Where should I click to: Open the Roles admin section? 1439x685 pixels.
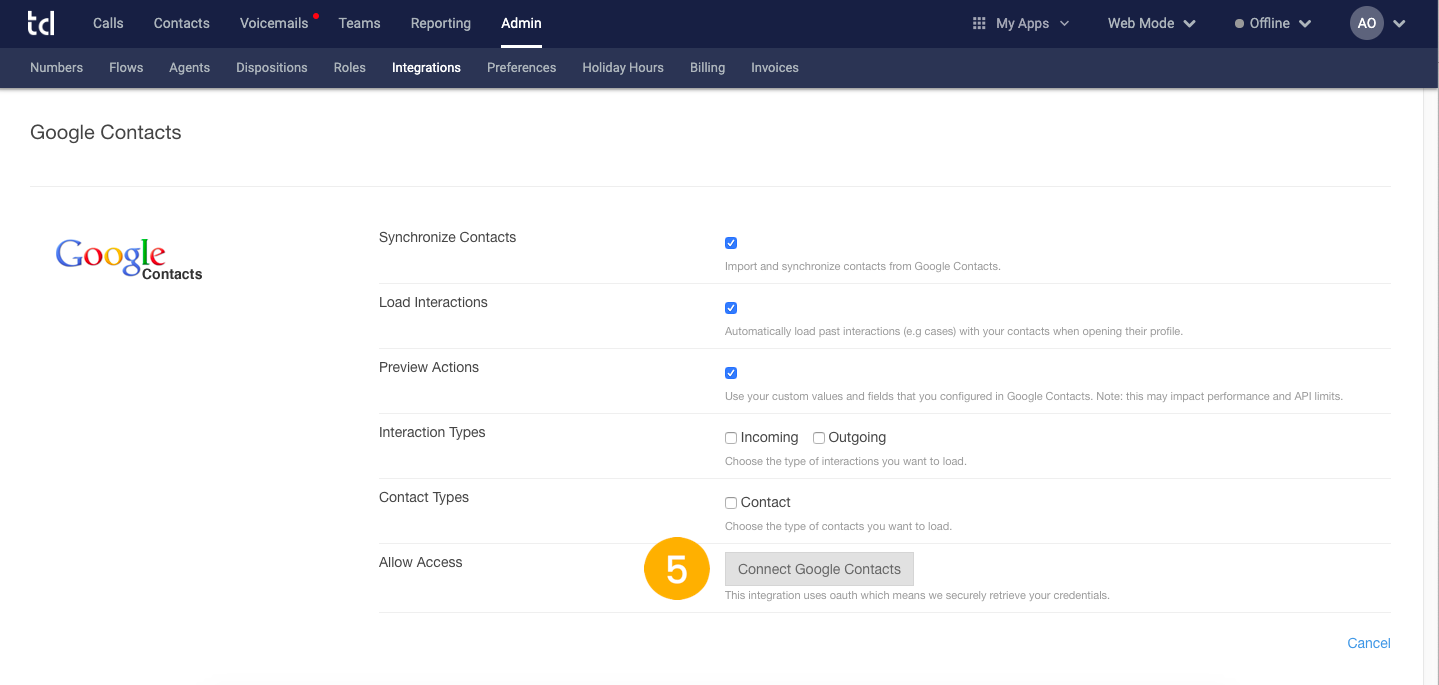(x=350, y=68)
